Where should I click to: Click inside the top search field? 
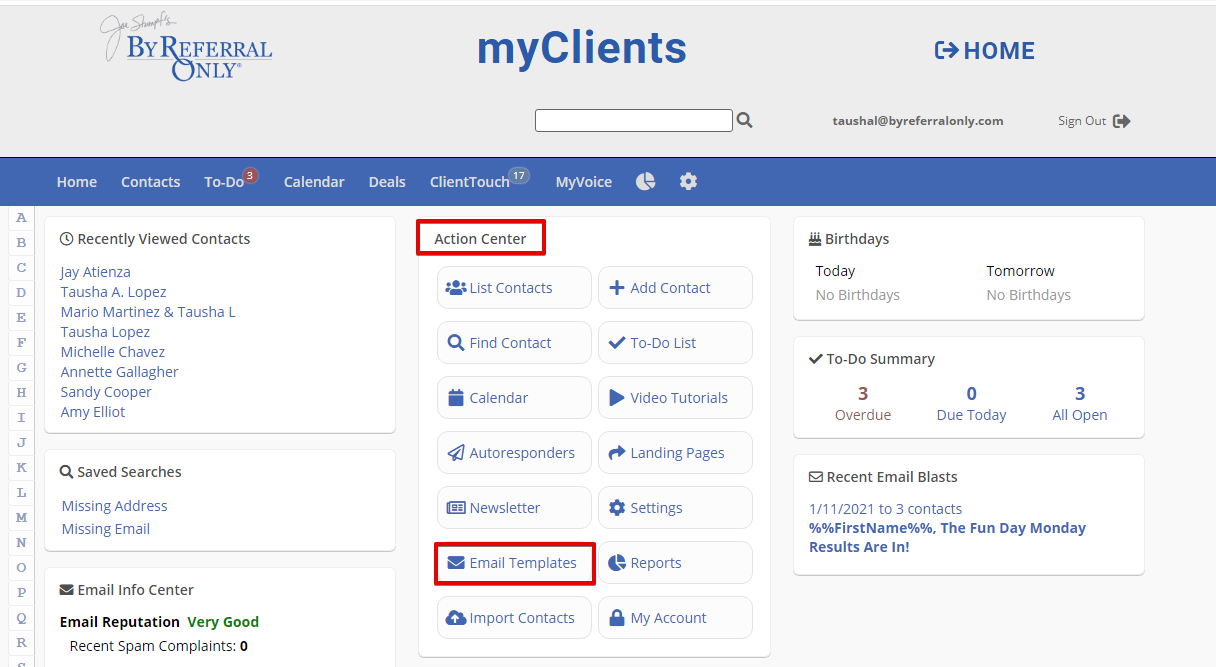coord(634,120)
